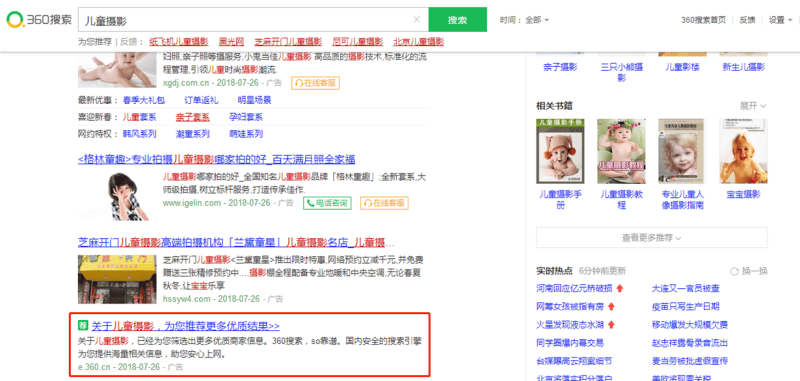Click the 换一换 refresh icon

734,271
